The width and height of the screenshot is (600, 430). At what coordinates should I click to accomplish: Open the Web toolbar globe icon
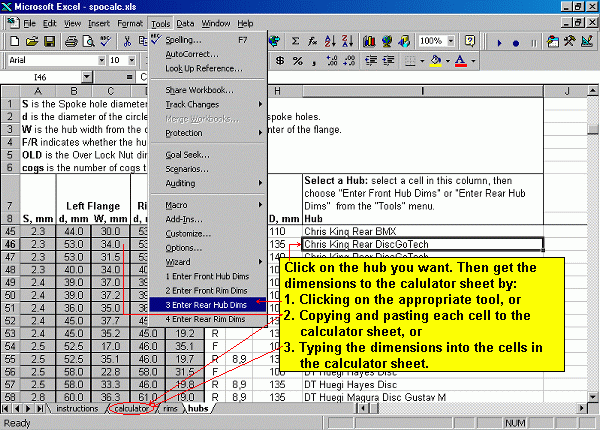click(x=274, y=41)
